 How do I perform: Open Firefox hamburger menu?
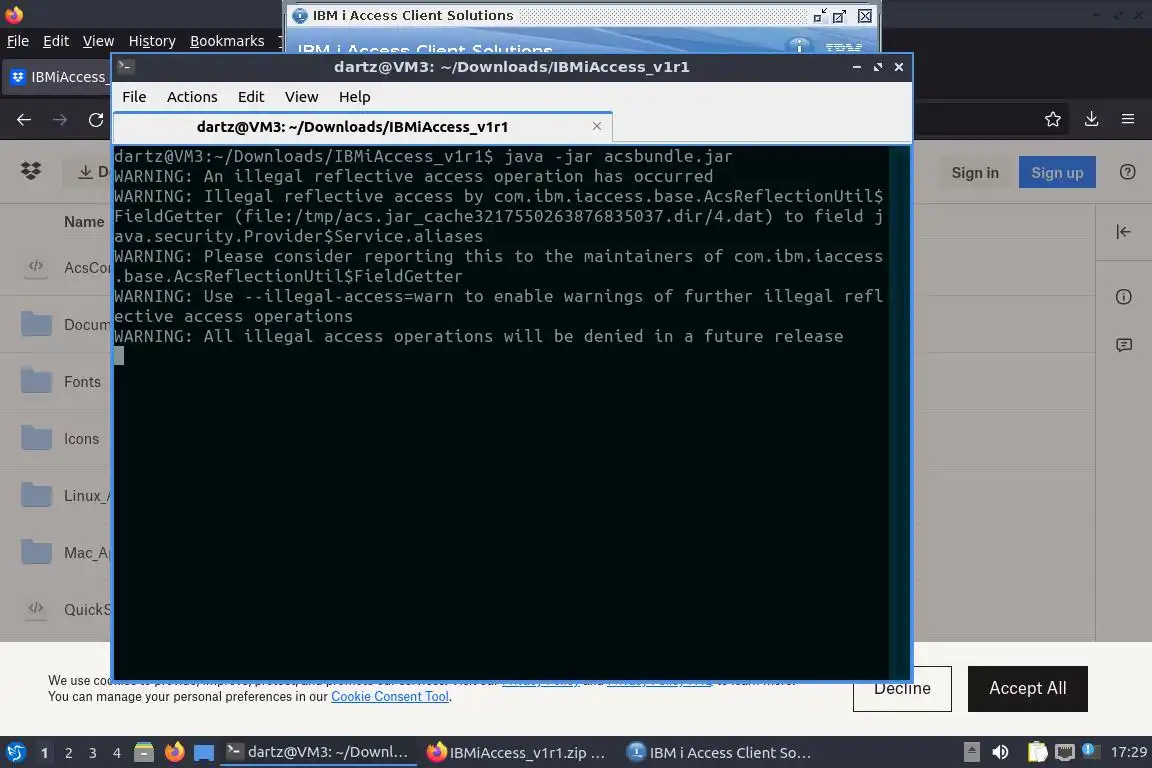pyautogui.click(x=1128, y=119)
